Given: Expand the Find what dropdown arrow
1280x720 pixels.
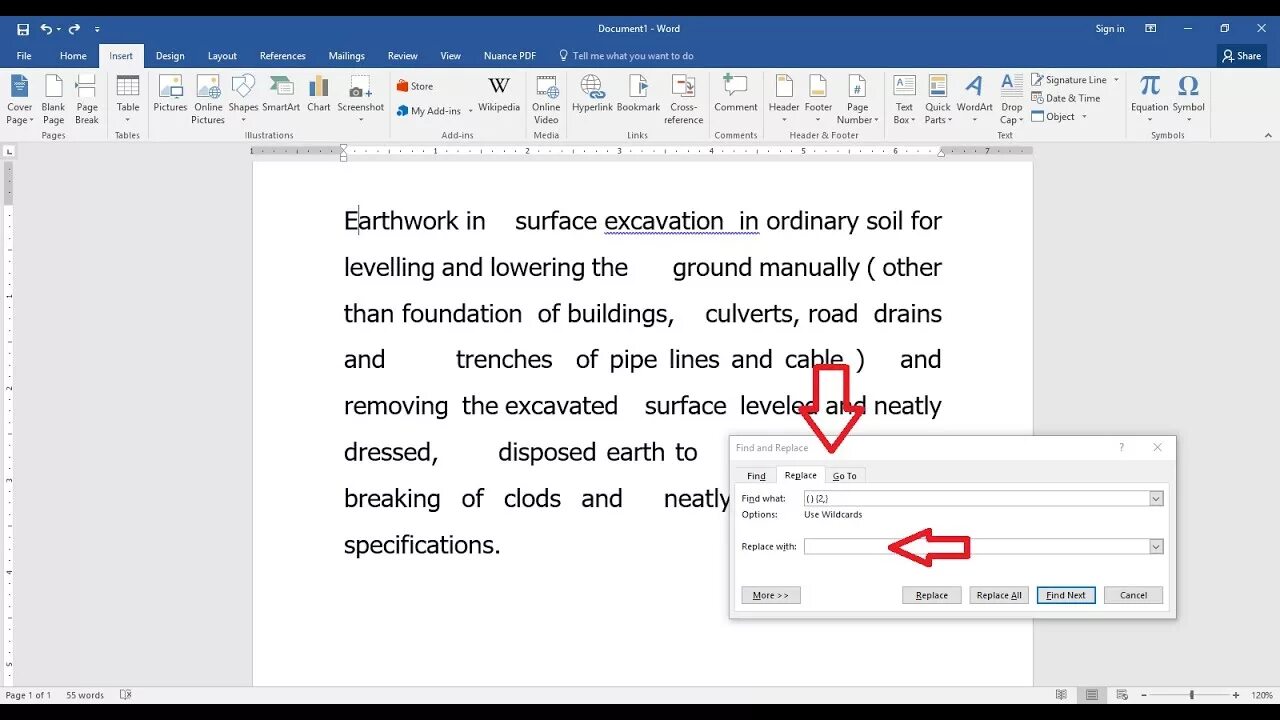Looking at the screenshot, I should tap(1156, 498).
